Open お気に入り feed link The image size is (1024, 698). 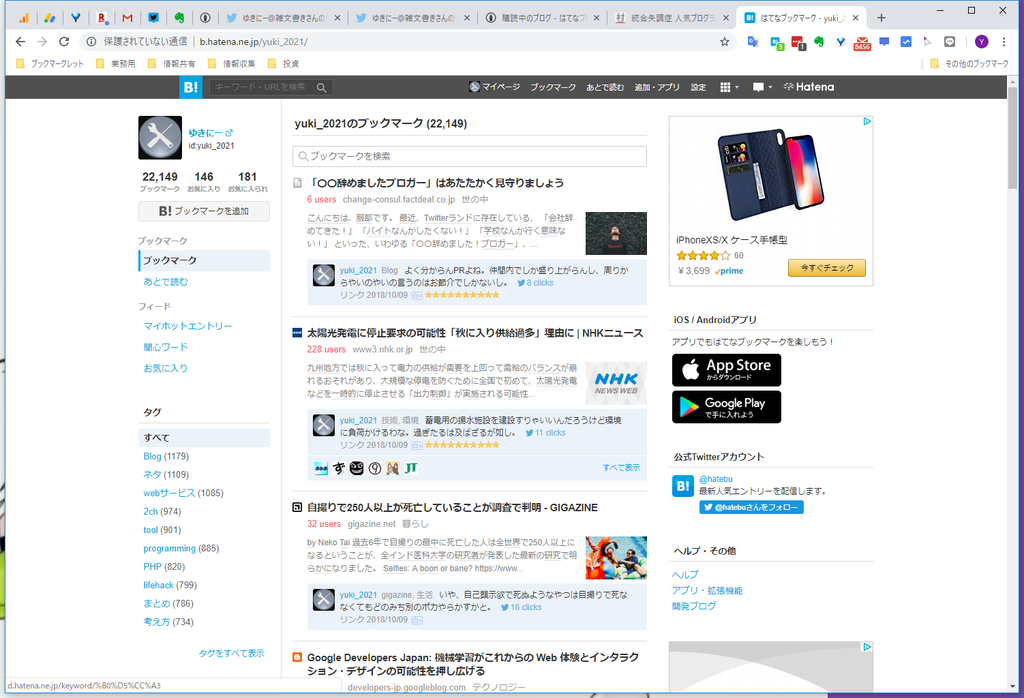coord(165,368)
